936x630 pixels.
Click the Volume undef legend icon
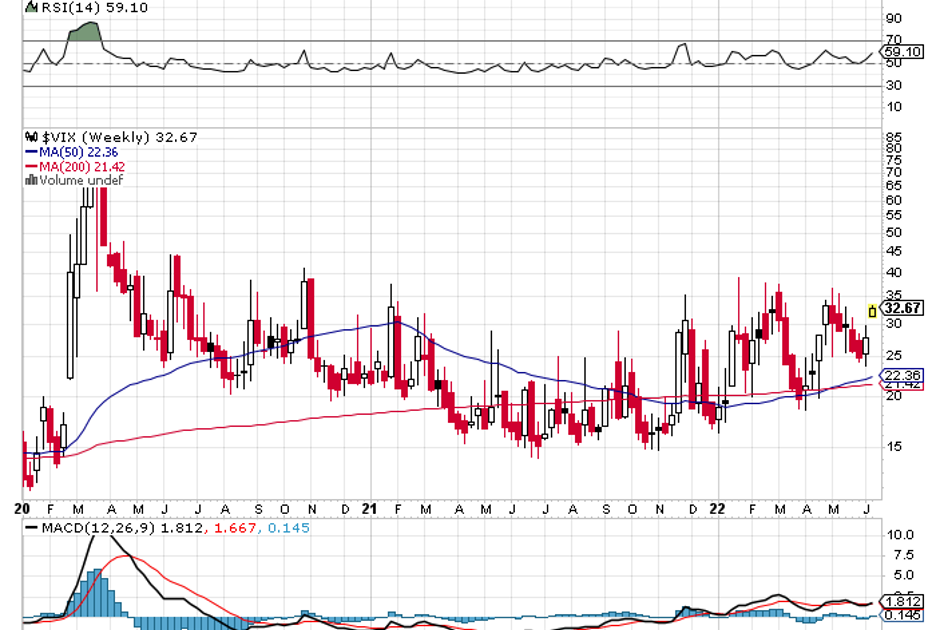click(x=30, y=181)
